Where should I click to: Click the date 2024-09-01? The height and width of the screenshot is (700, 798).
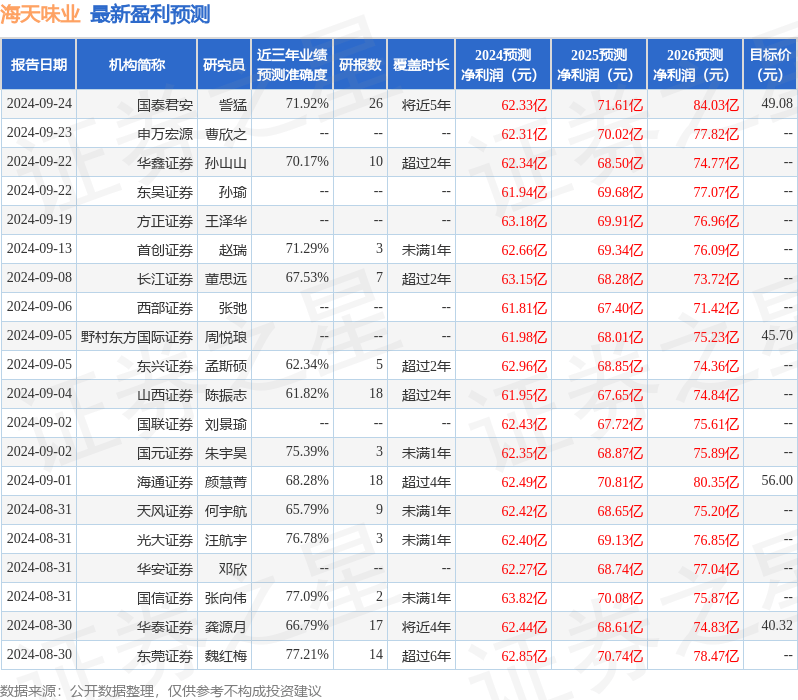[x=39, y=481]
